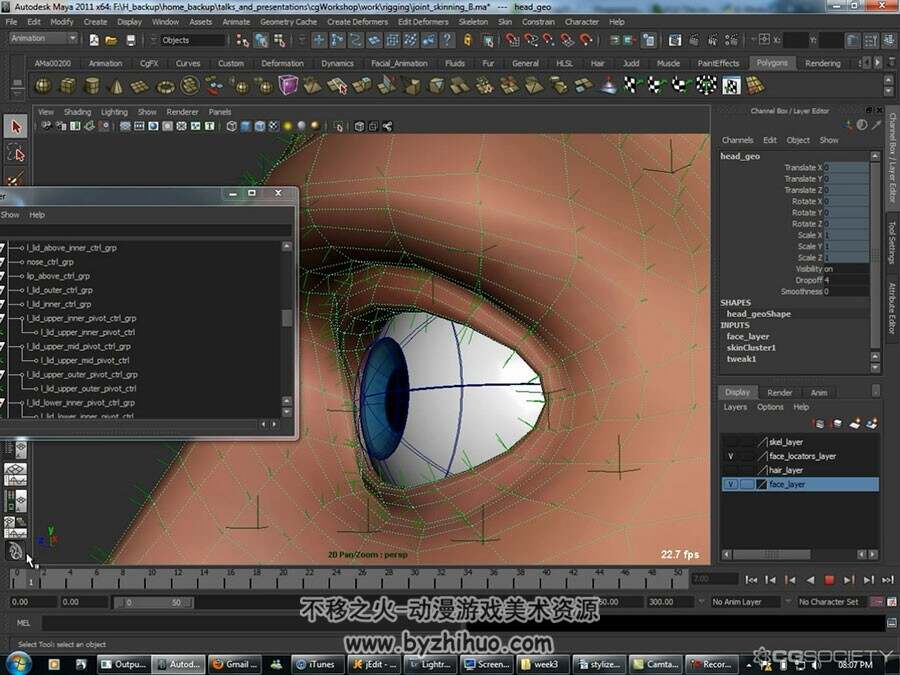Switch to the Polygons shelf tab
This screenshot has height=675, width=900.
(771, 63)
